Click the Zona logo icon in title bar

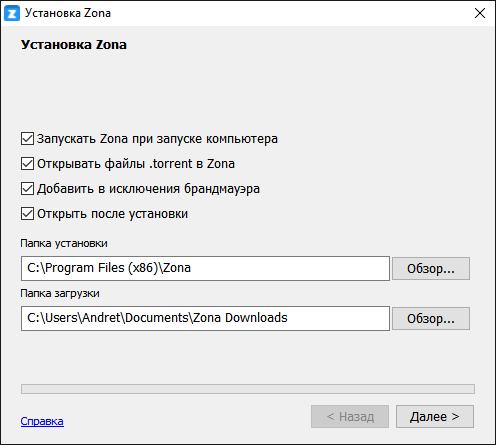tap(12, 13)
